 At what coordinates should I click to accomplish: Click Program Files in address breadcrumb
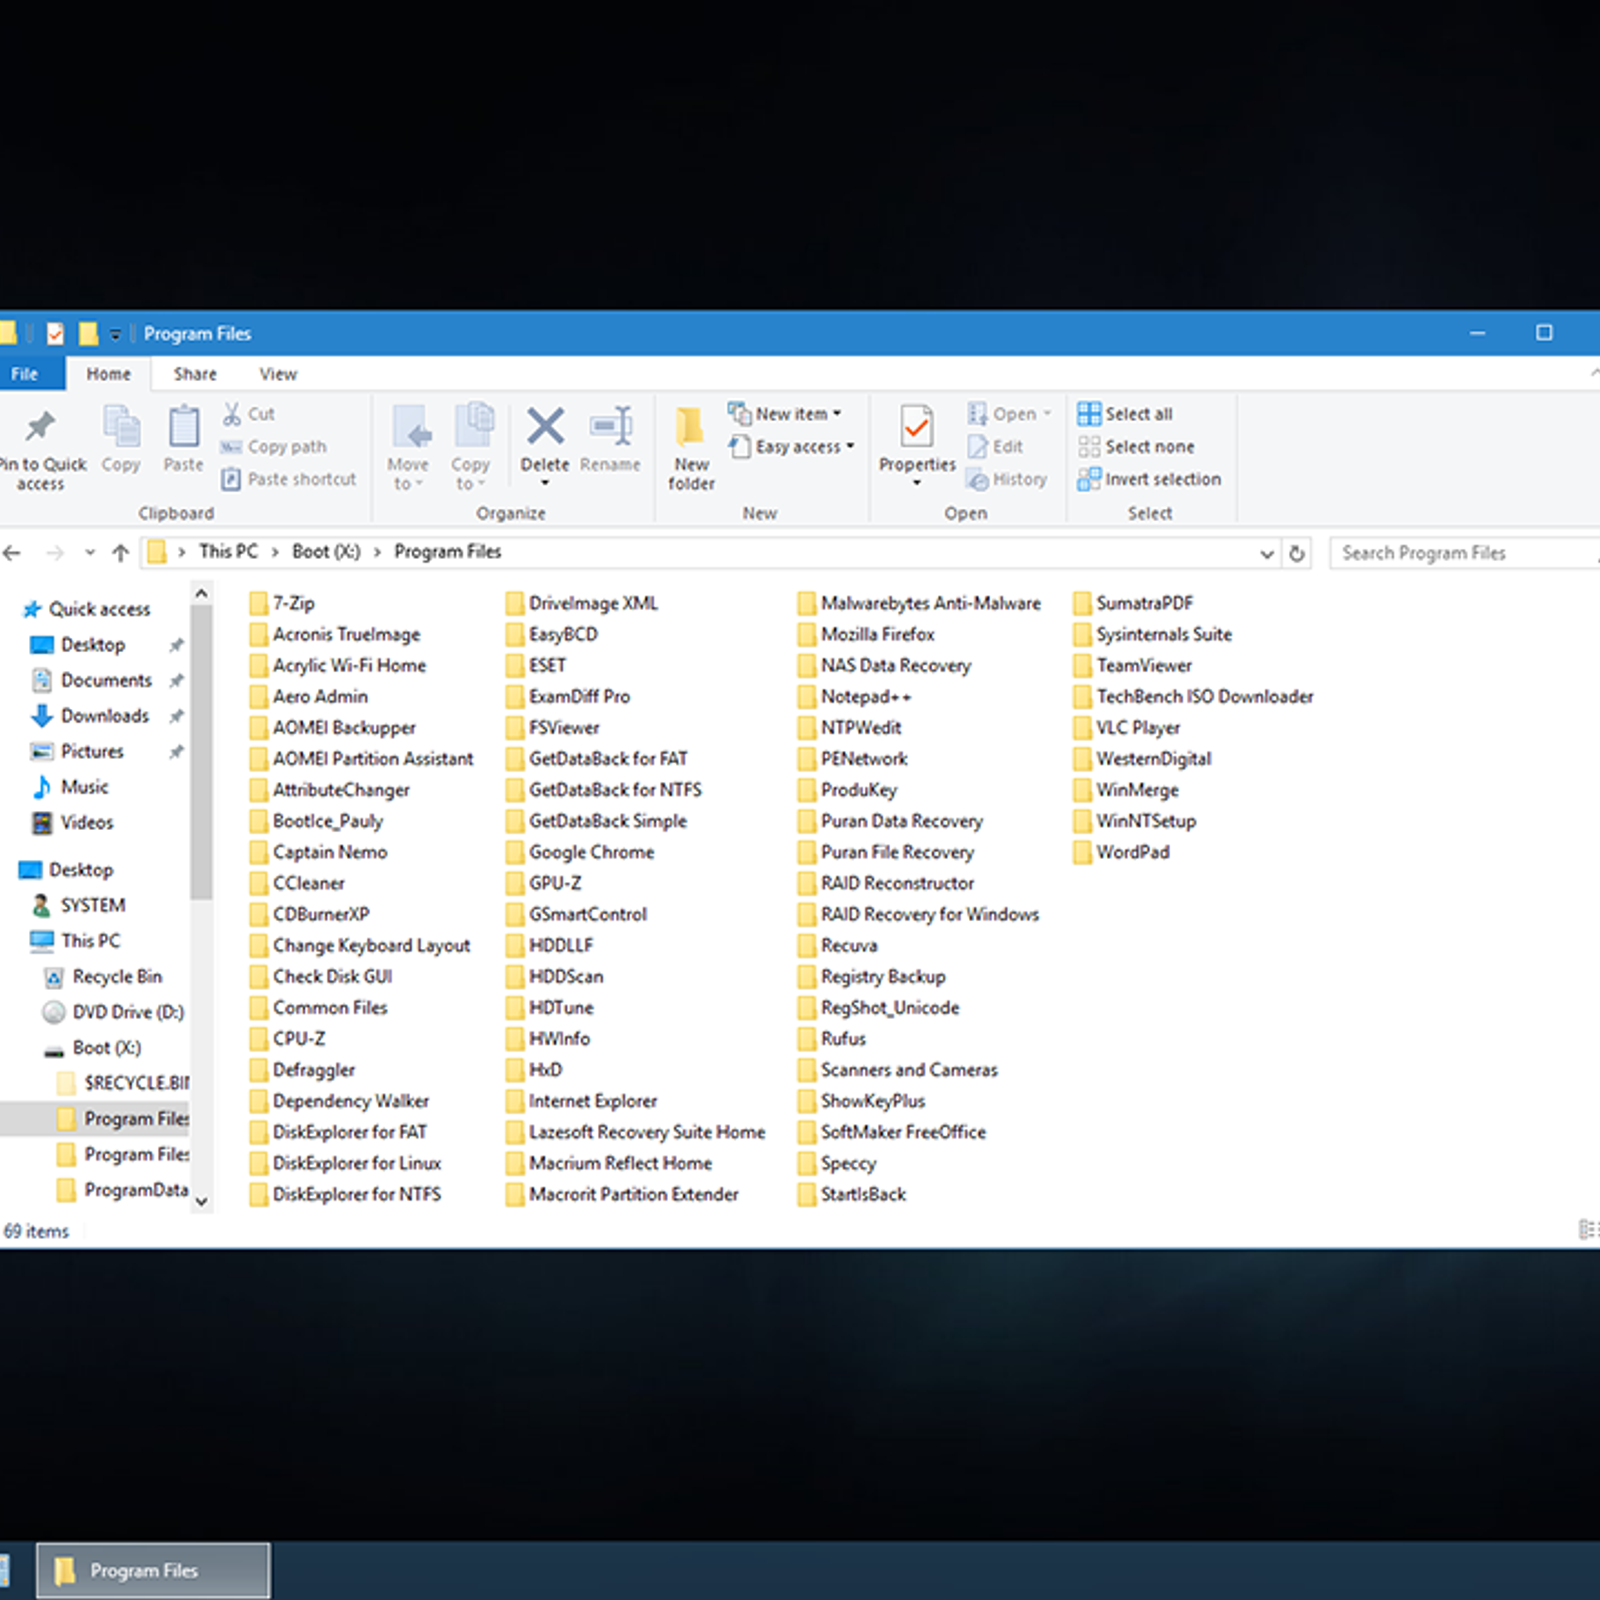click(447, 552)
